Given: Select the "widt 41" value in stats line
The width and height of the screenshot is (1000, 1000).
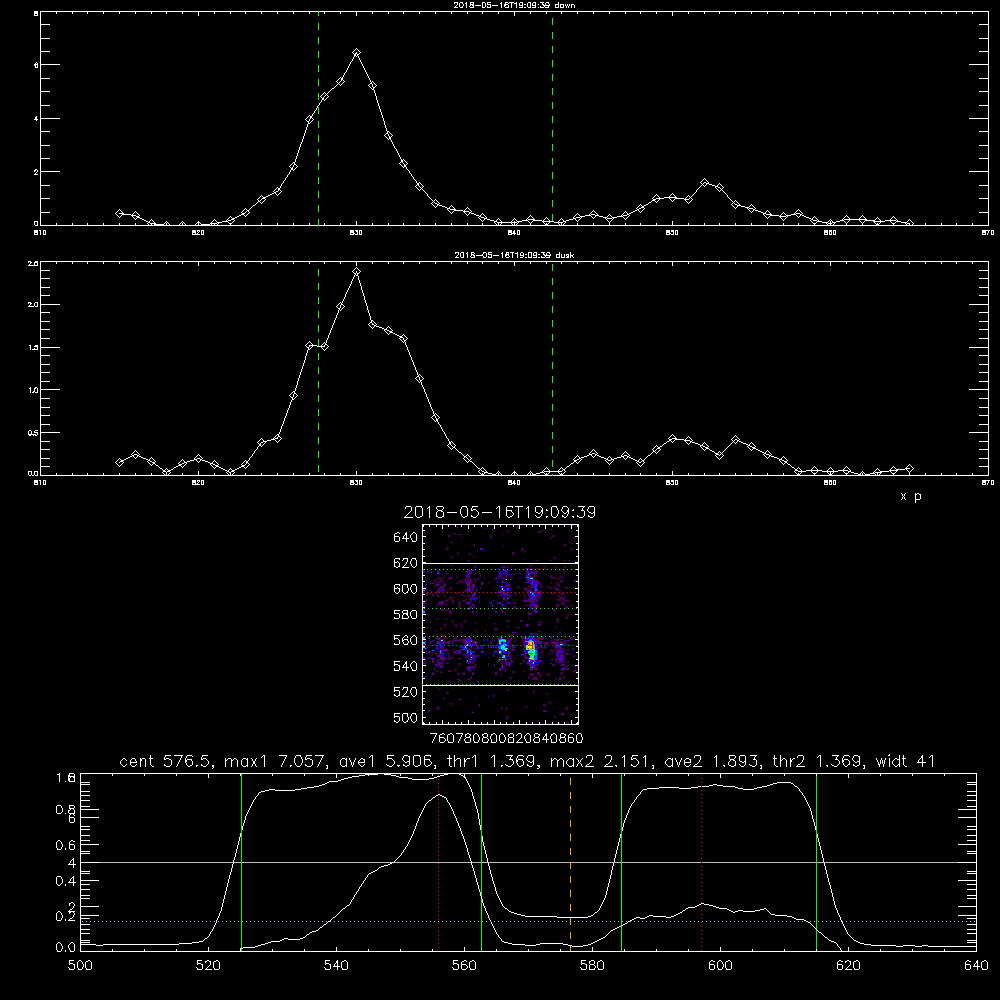Looking at the screenshot, I should tap(906, 761).
